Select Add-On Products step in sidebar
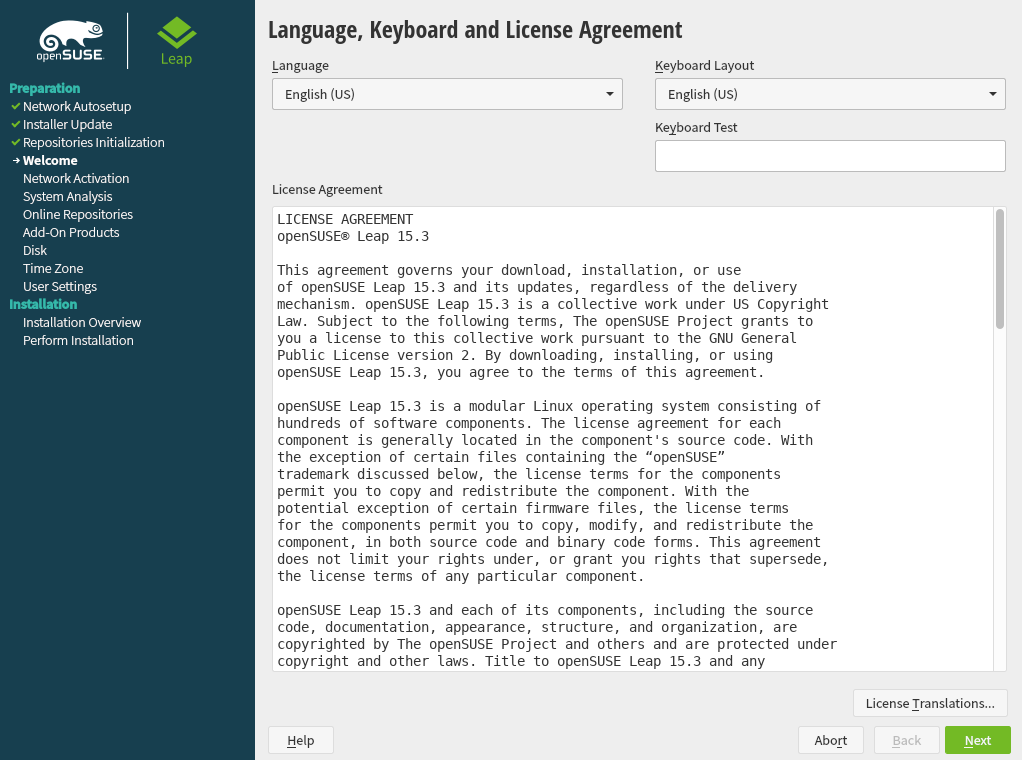1022x760 pixels. (x=71, y=232)
